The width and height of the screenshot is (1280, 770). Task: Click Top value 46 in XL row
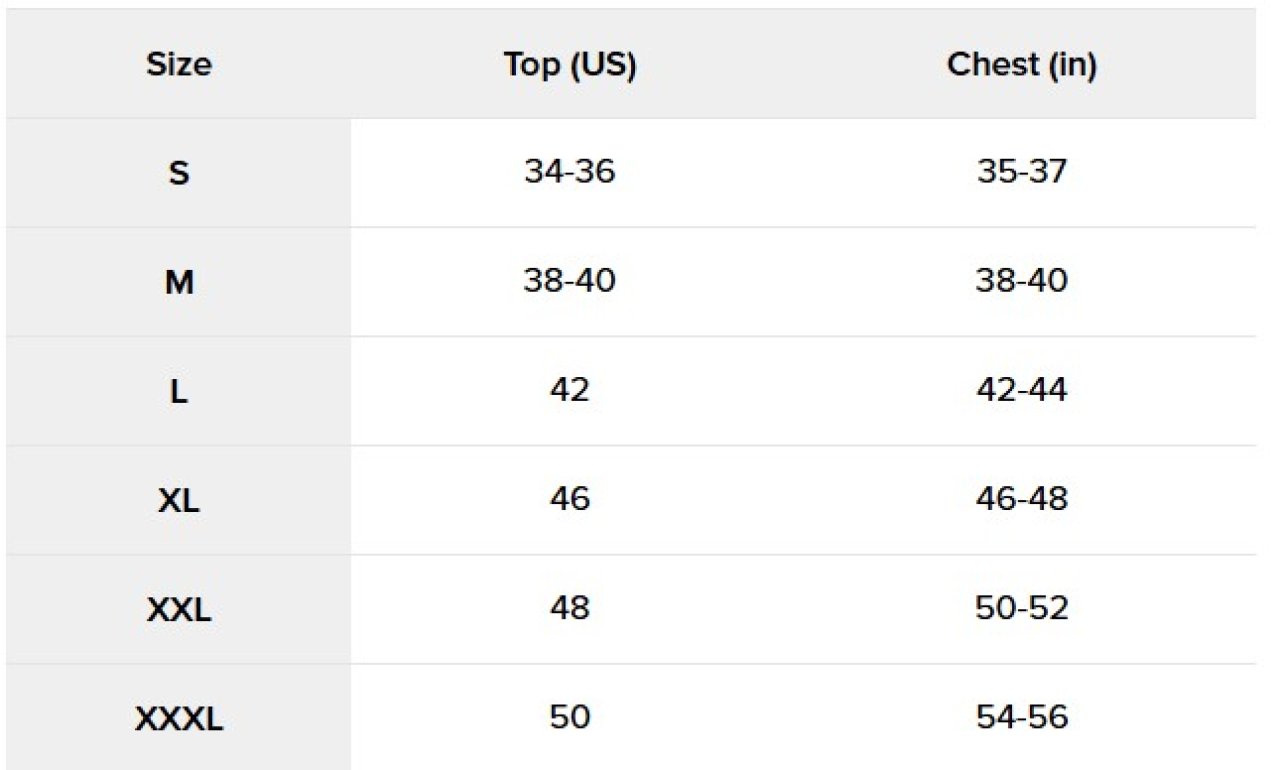[x=570, y=498]
